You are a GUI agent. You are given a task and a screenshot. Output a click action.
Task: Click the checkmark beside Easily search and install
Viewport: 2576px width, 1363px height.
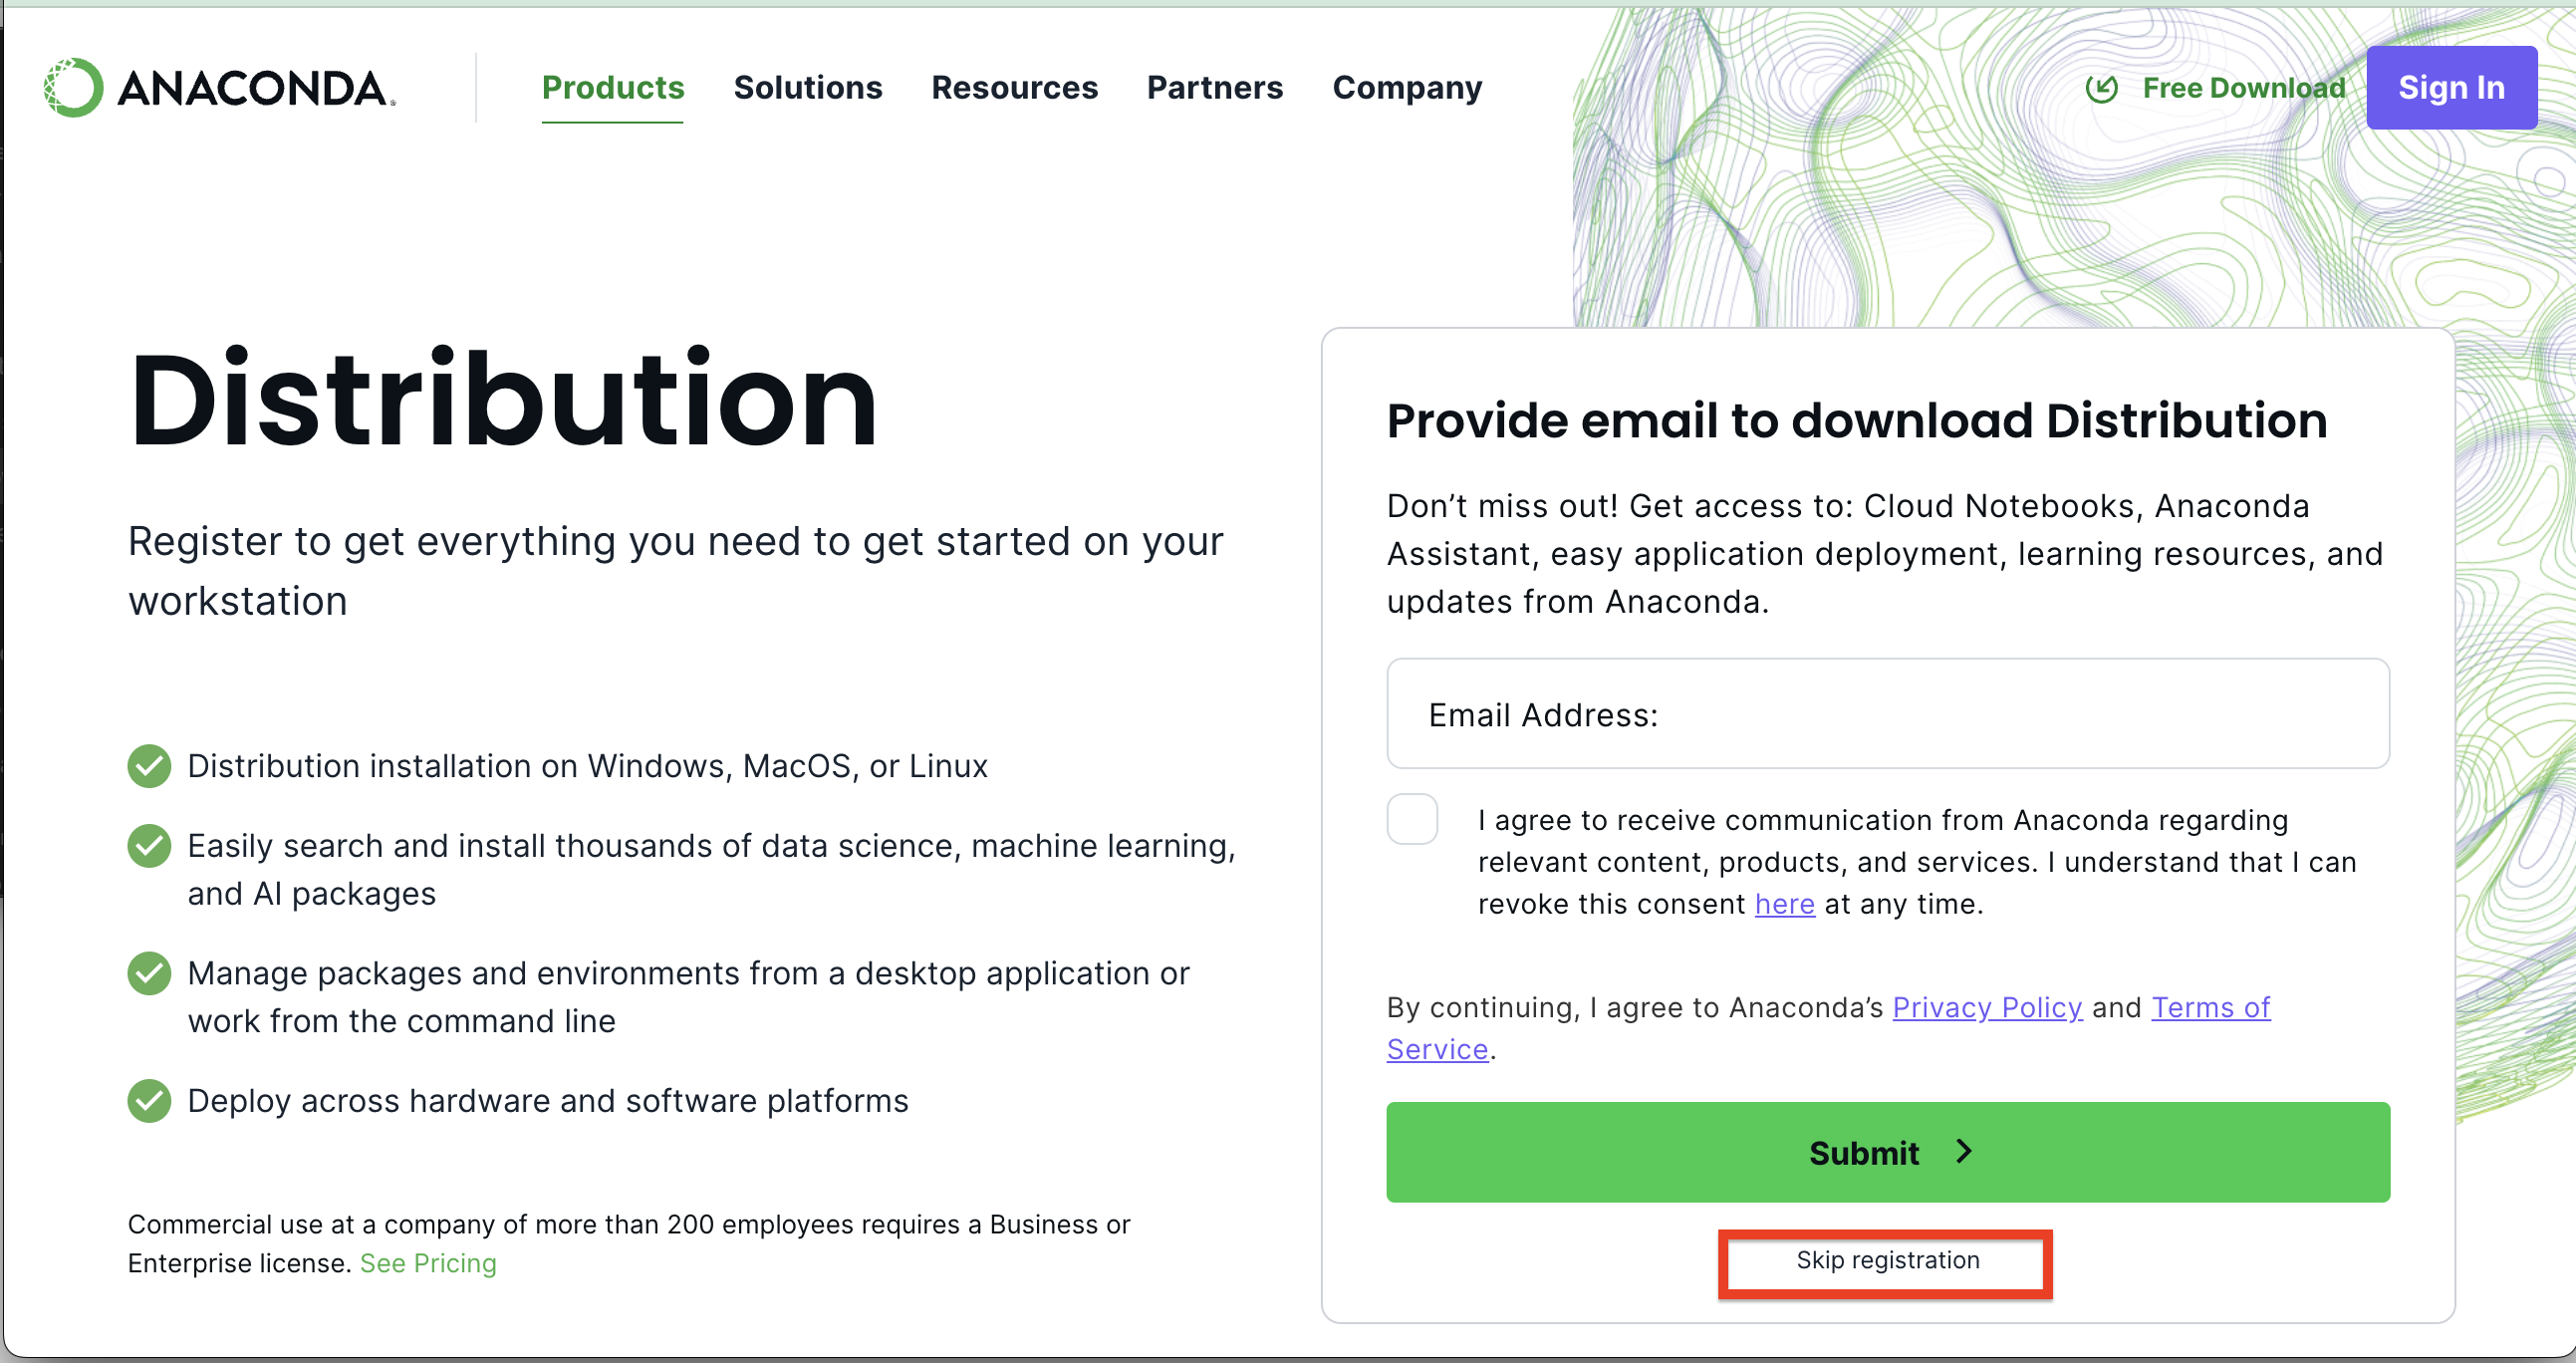(149, 846)
